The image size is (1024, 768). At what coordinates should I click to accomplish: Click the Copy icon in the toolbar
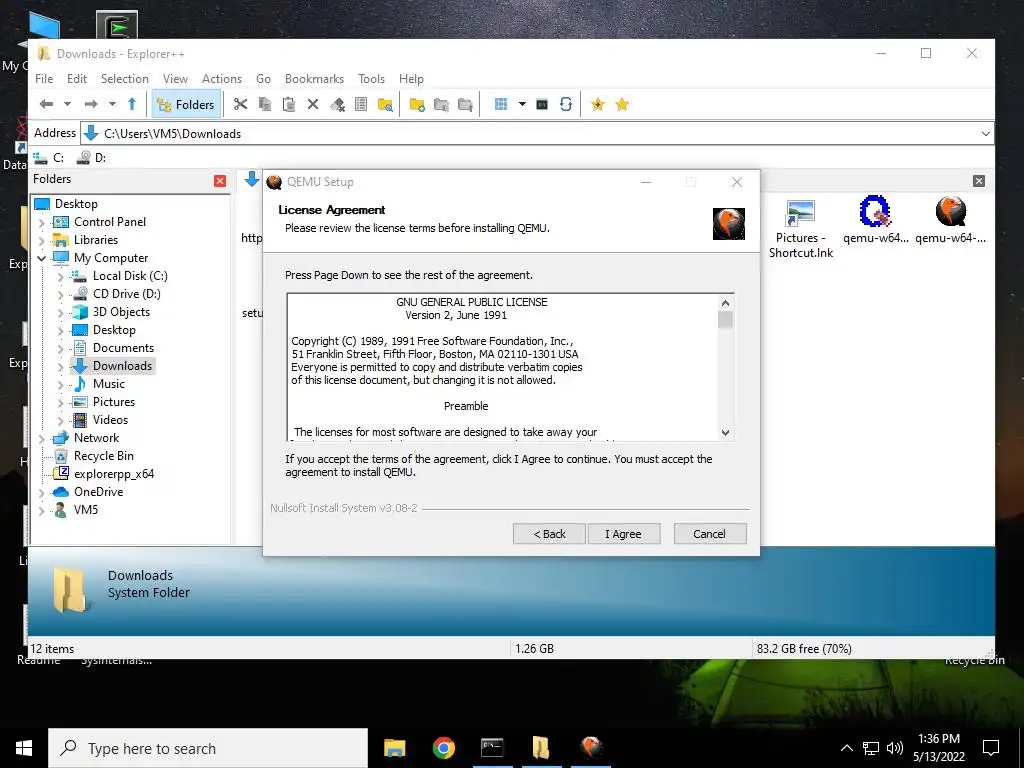point(264,104)
